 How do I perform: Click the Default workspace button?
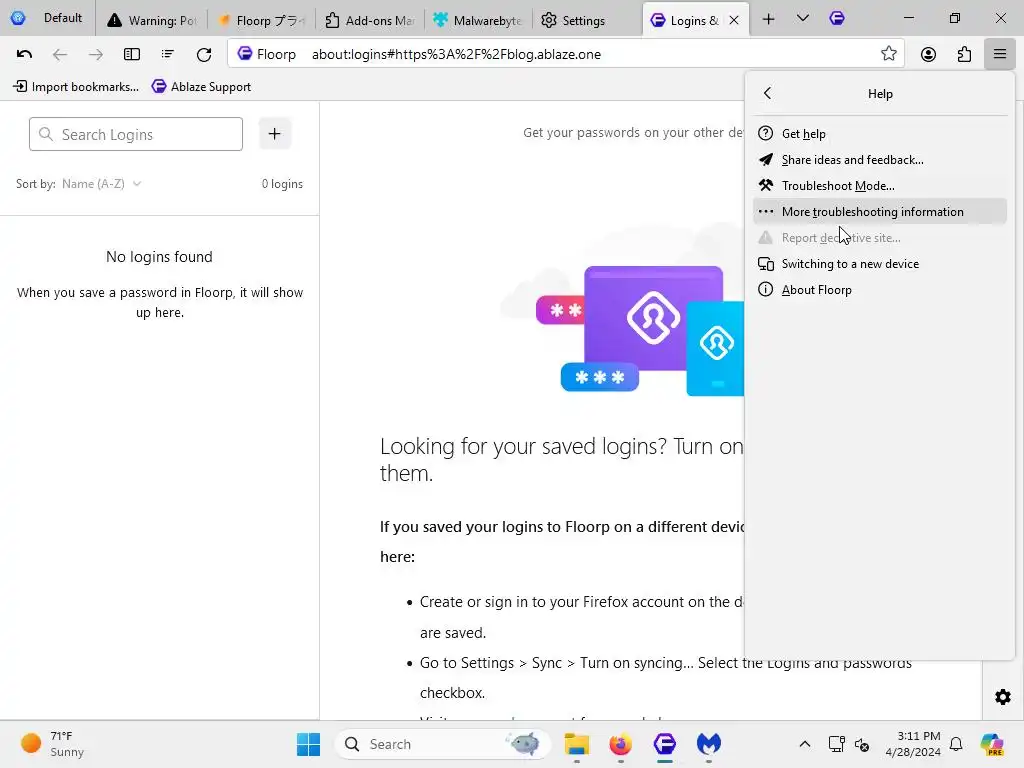46,18
